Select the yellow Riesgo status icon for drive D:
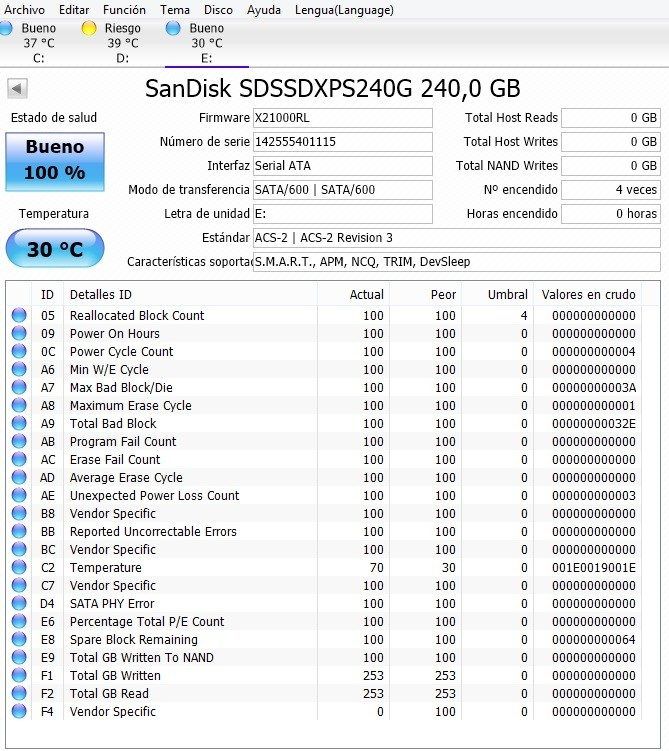 [x=89, y=28]
